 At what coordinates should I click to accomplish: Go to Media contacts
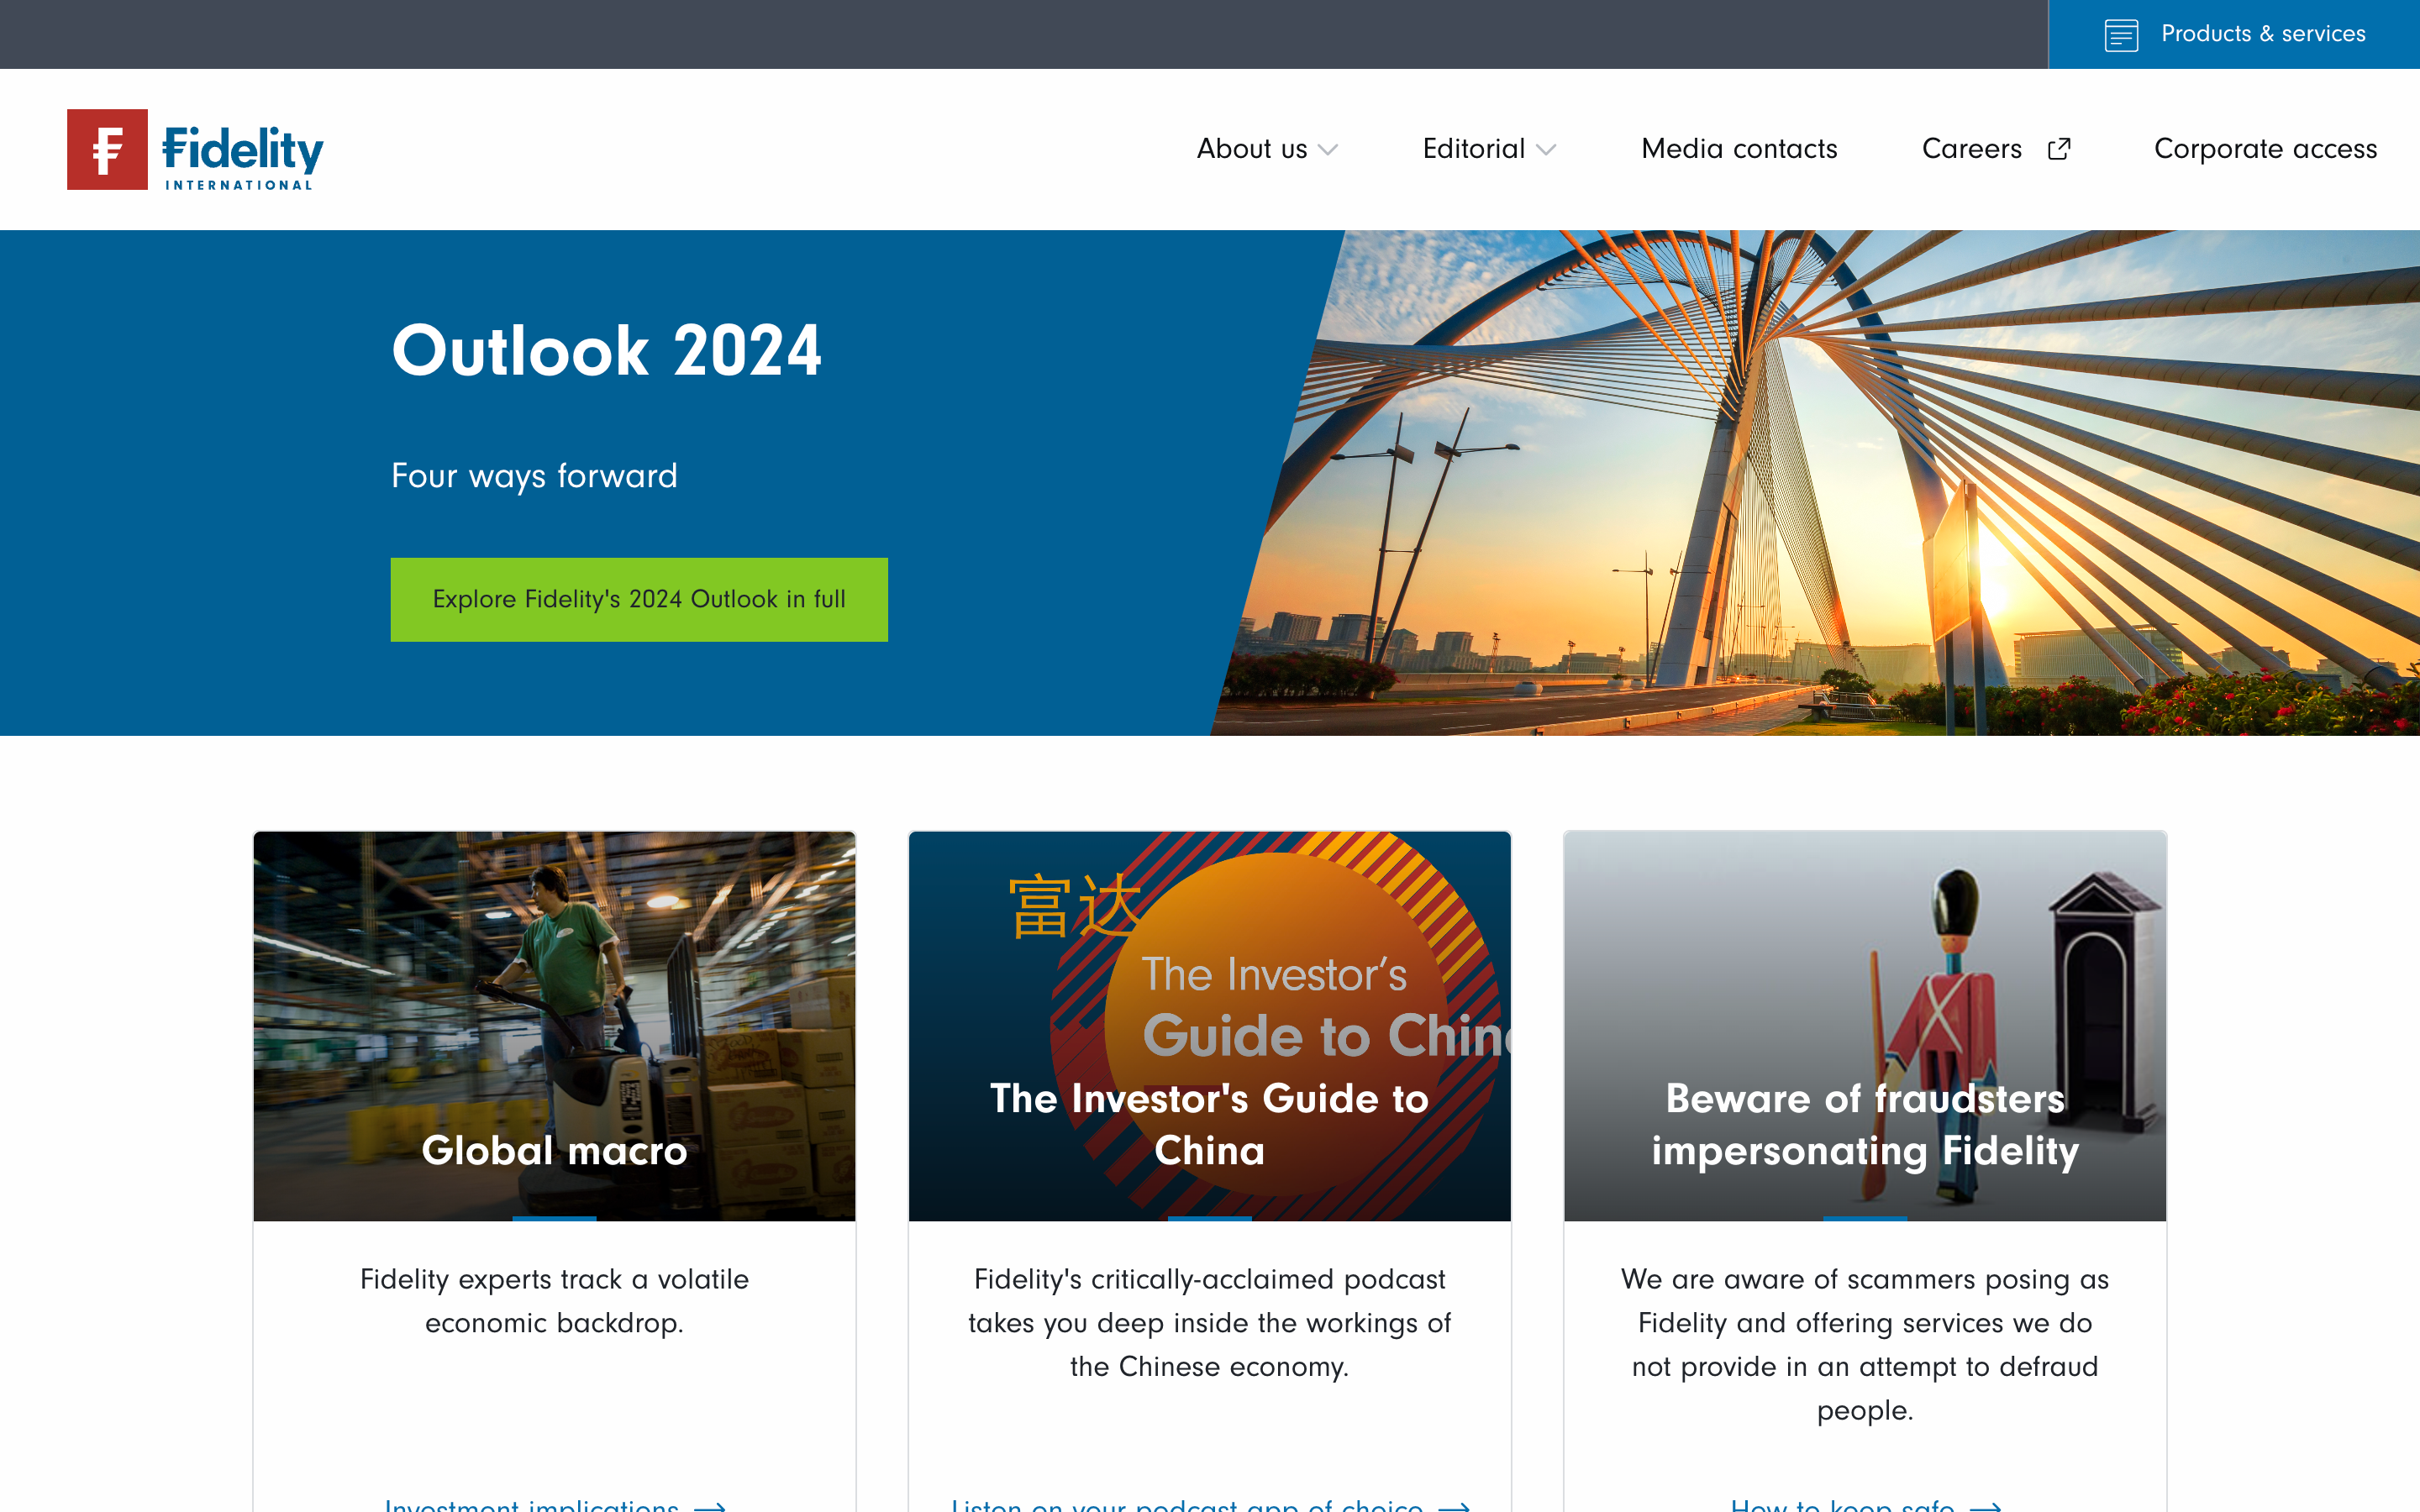pos(1739,149)
